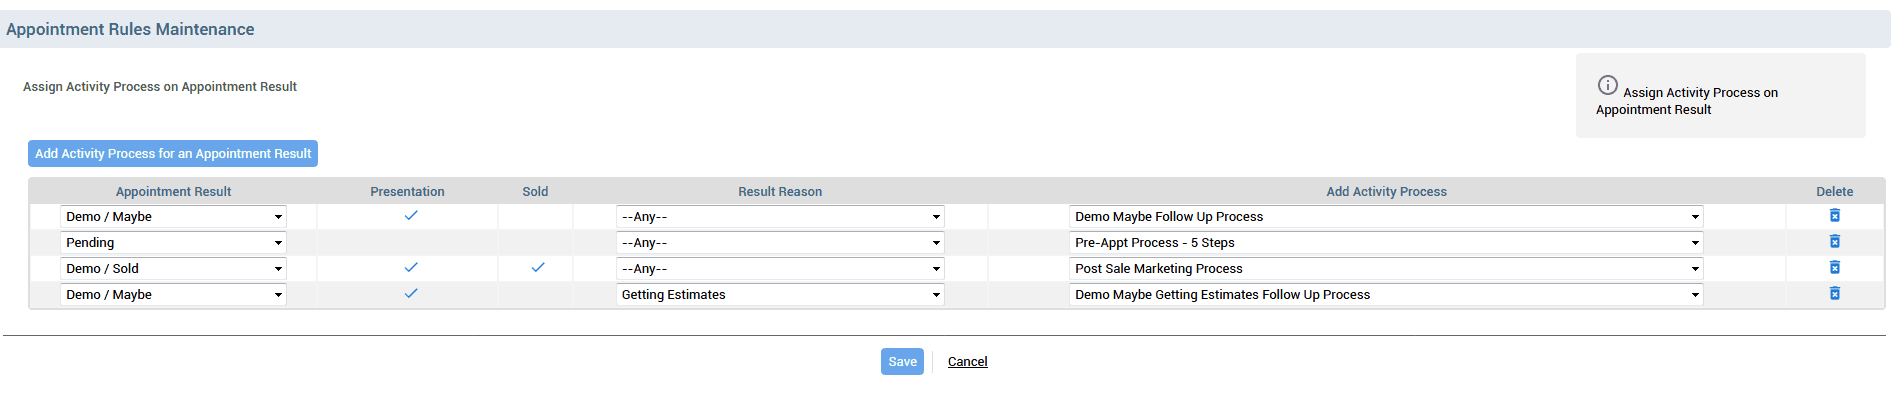Viewport: 1894px width, 400px height.
Task: Toggle the Sold checkmark for Demo / Sold
Action: 537,267
